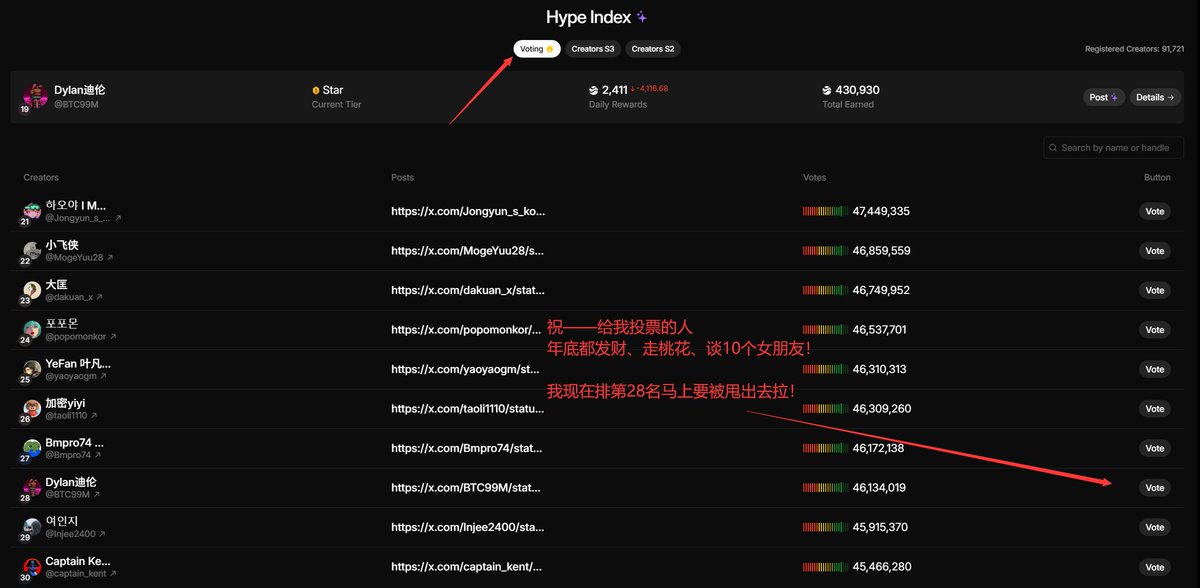The image size is (1200, 588).
Task: Open the x.com/Injee2400 post link
Action: pyautogui.click(x=468, y=527)
